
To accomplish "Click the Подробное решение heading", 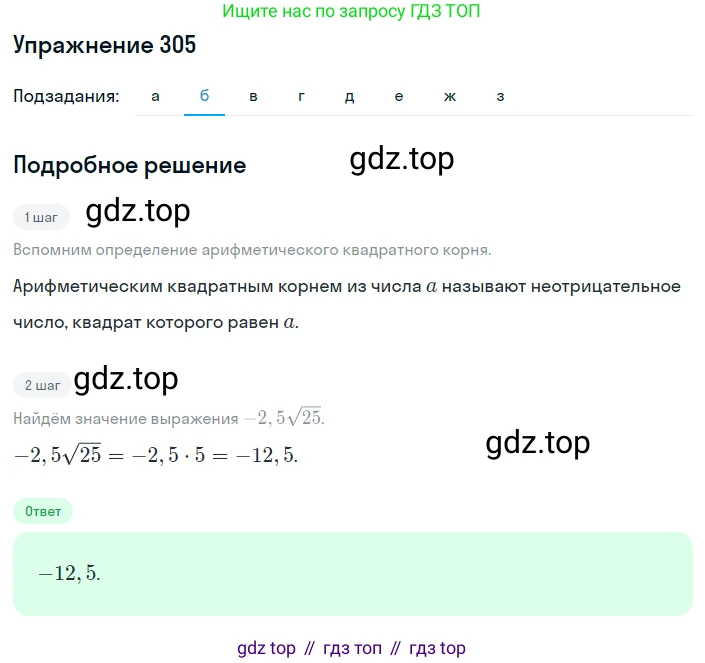I will (129, 165).
